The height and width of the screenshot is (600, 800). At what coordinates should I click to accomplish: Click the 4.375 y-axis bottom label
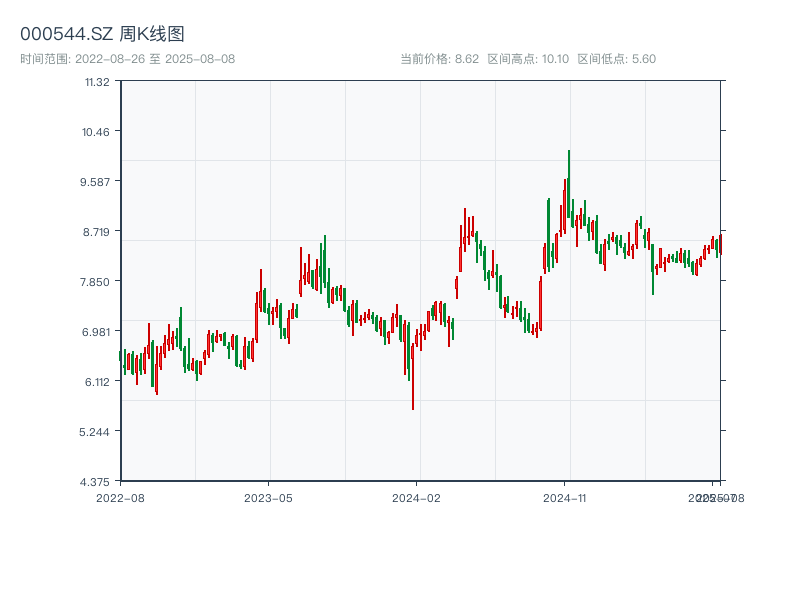tap(97, 482)
